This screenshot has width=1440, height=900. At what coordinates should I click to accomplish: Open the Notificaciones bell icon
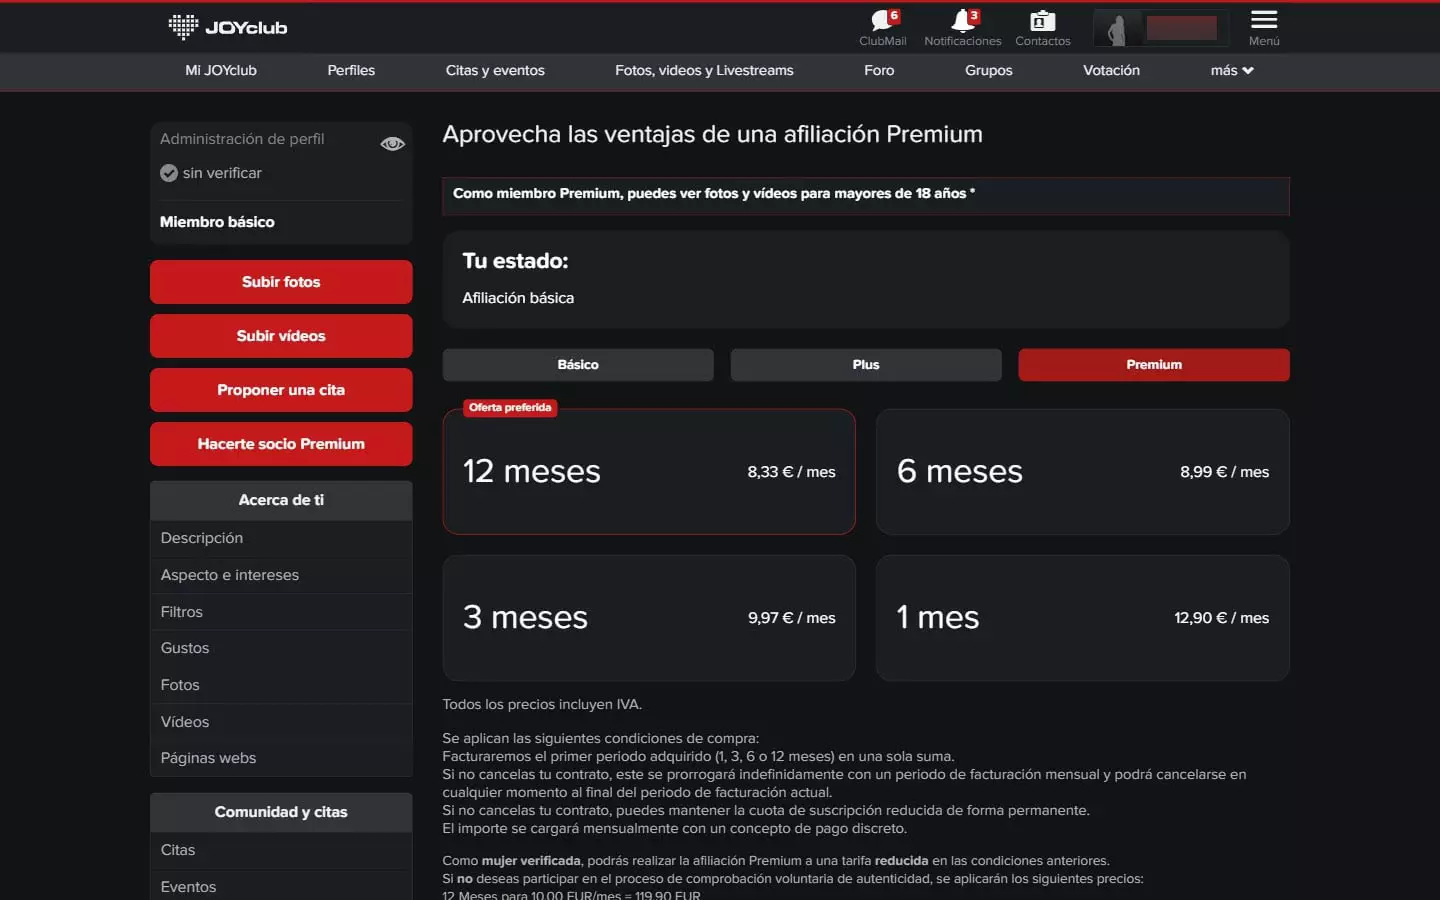[961, 27]
